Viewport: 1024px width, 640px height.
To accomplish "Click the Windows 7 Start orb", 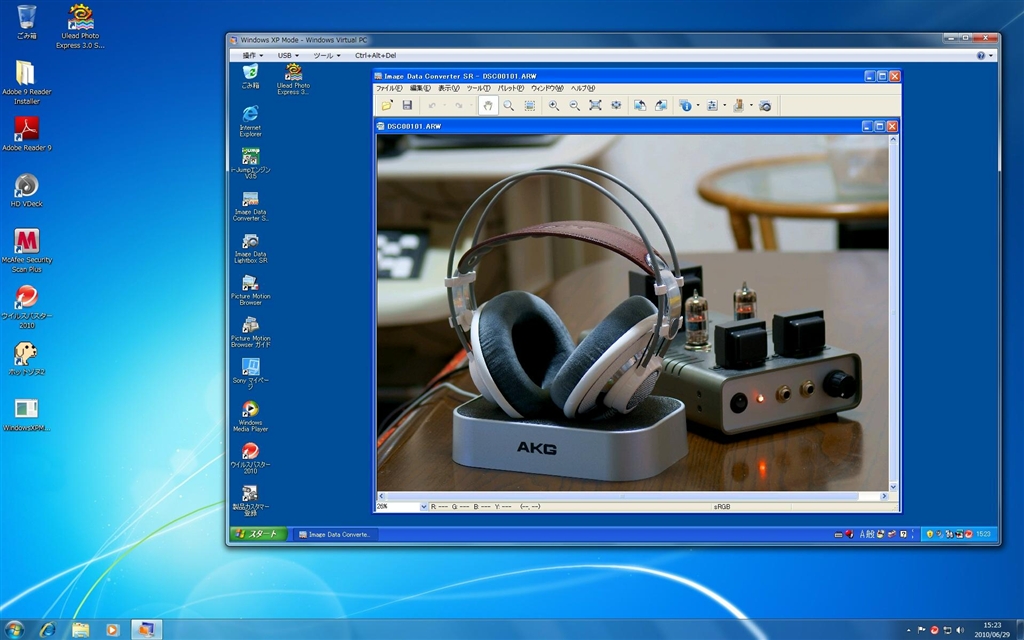I will pyautogui.click(x=14, y=630).
